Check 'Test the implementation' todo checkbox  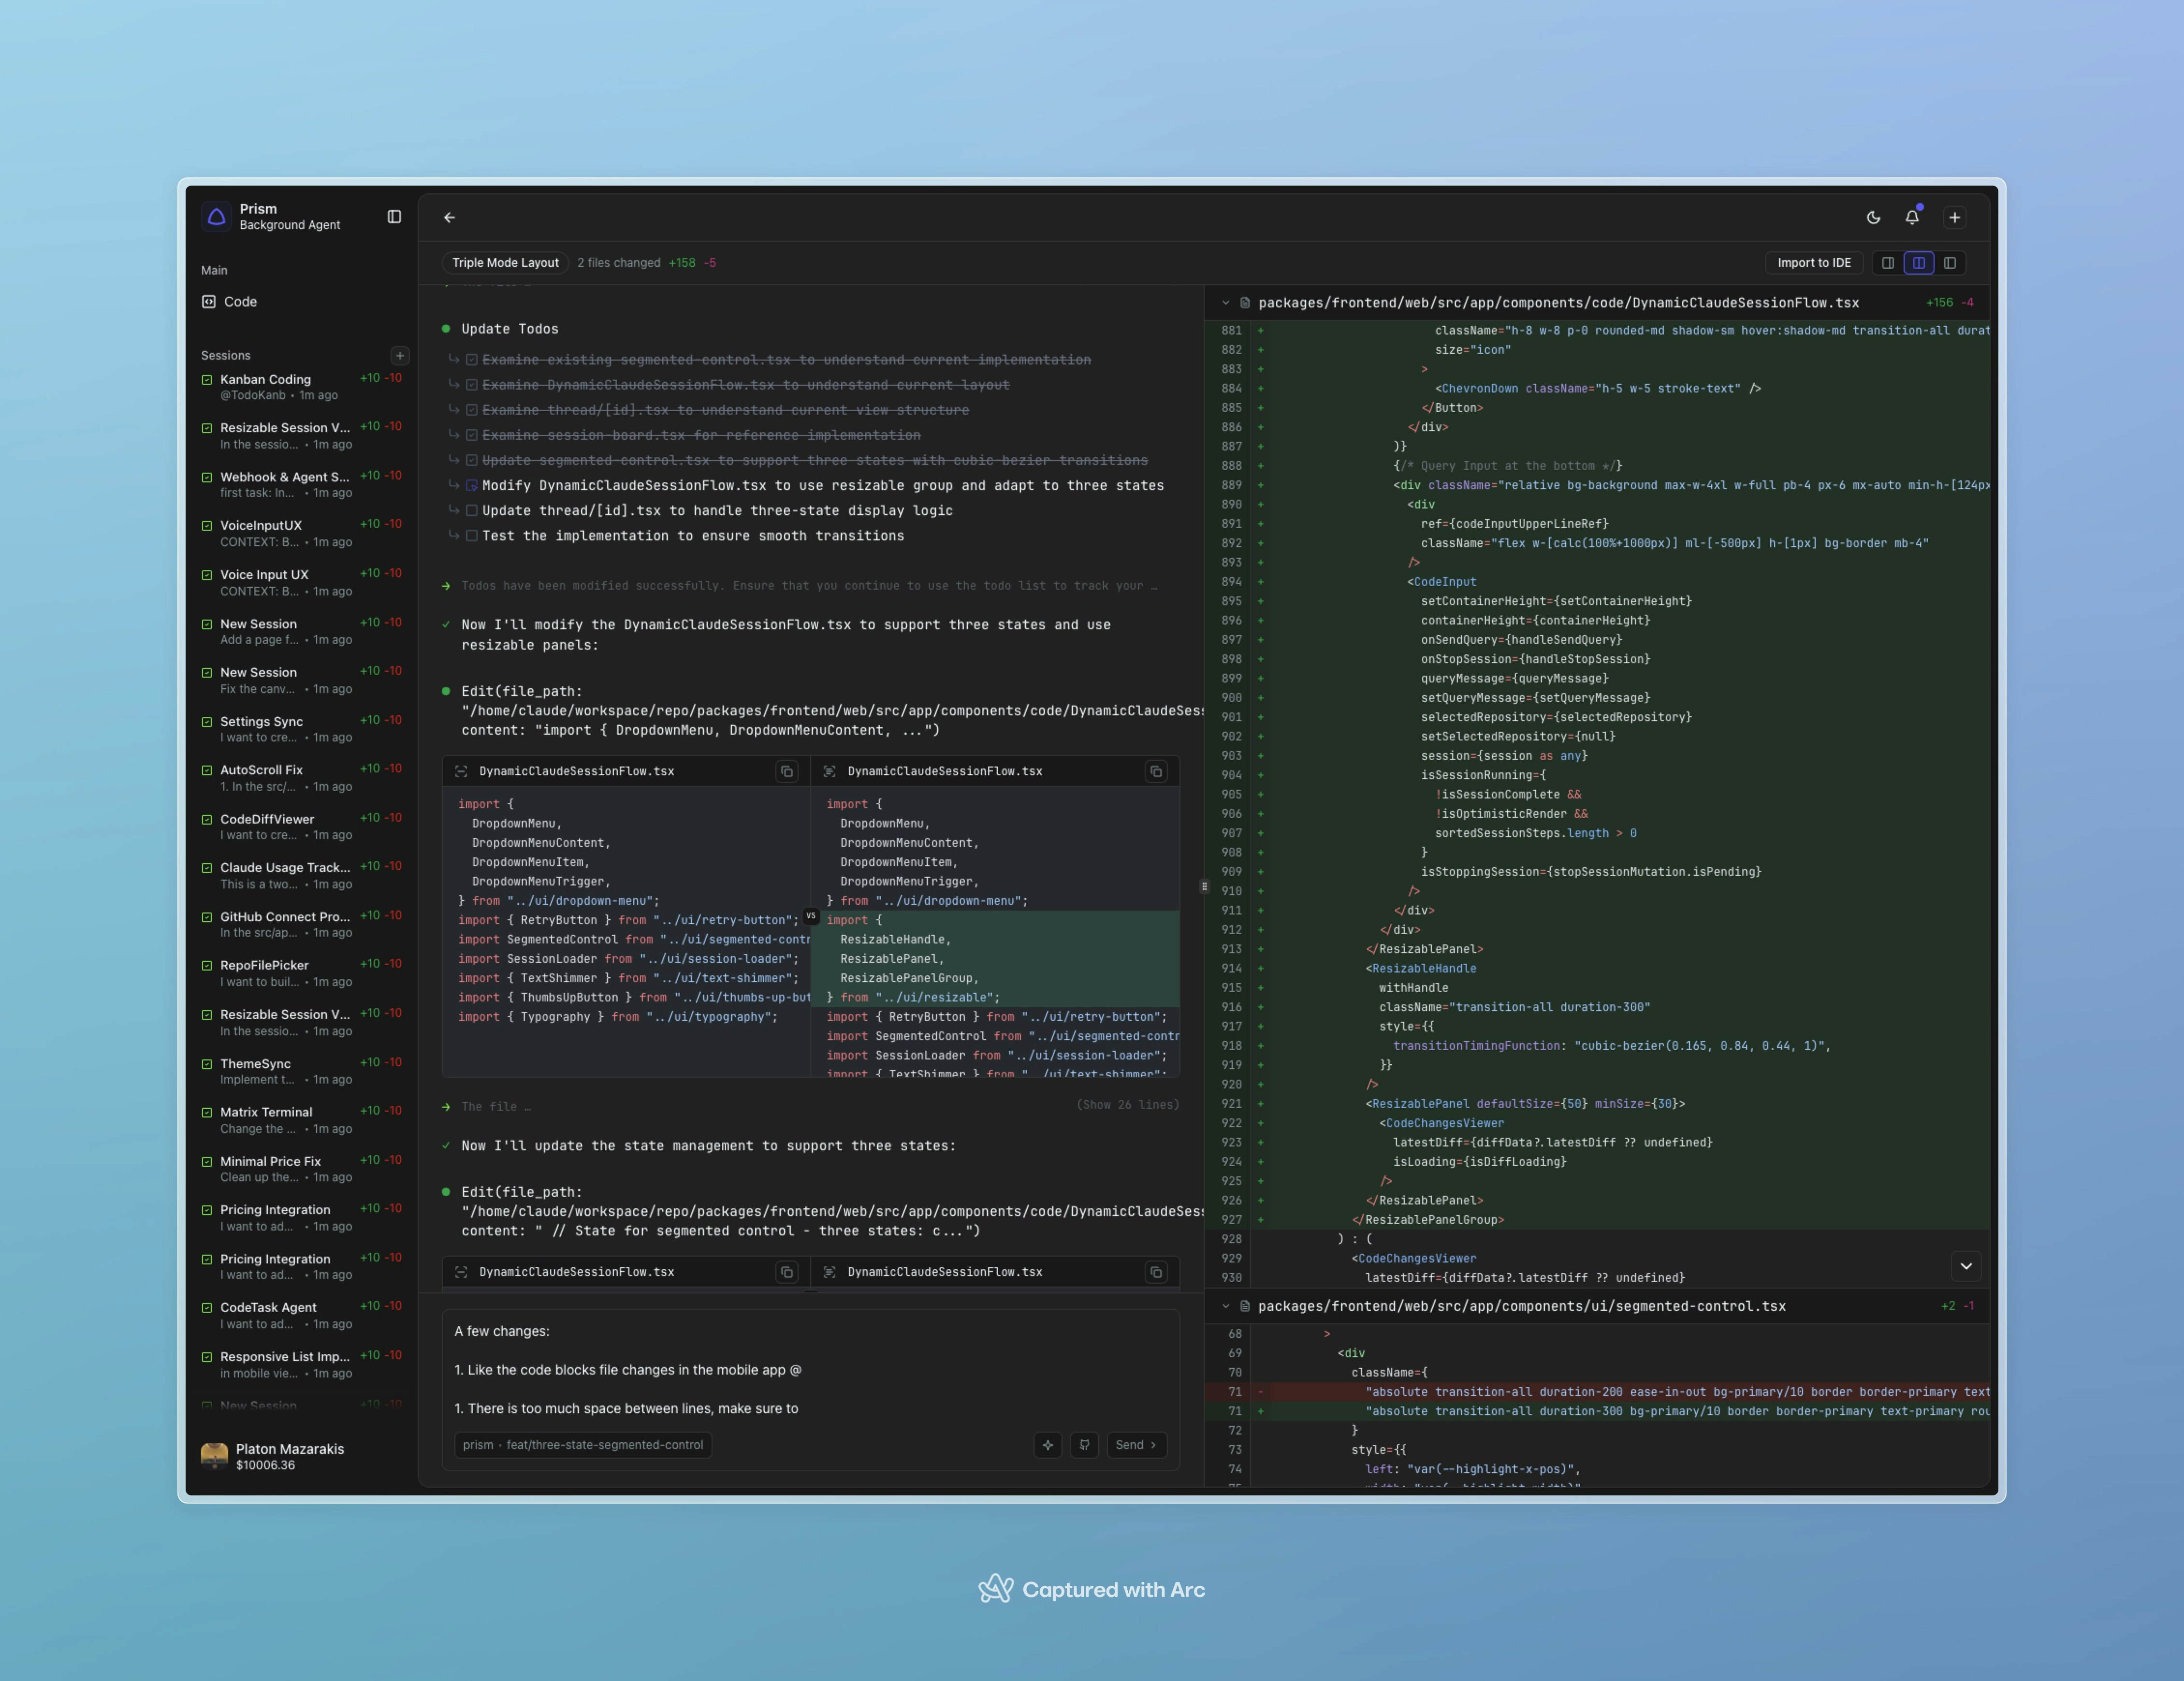471,535
